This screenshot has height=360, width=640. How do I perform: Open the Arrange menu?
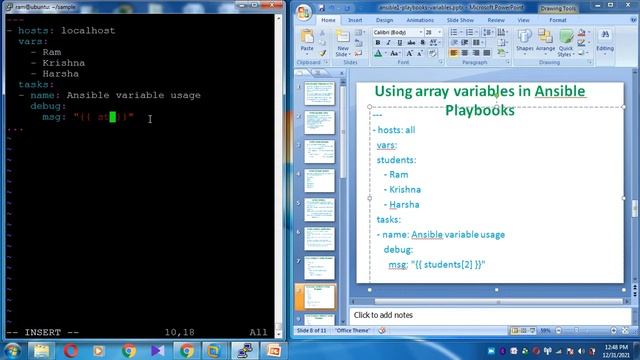545,41
